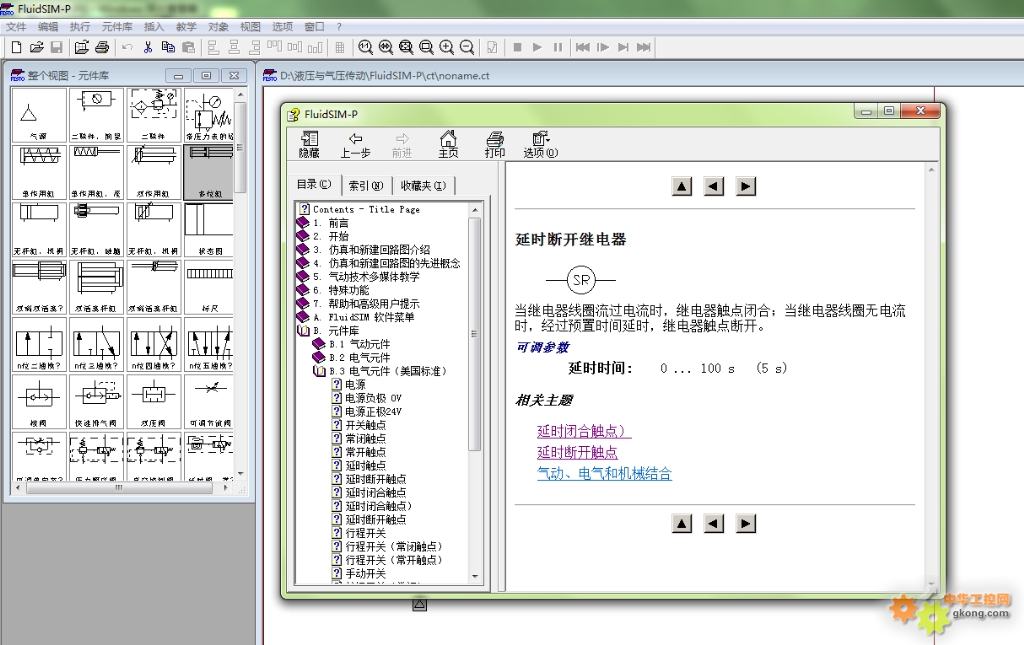Open the 元件库 menu
This screenshot has width=1024, height=645.
pos(117,27)
